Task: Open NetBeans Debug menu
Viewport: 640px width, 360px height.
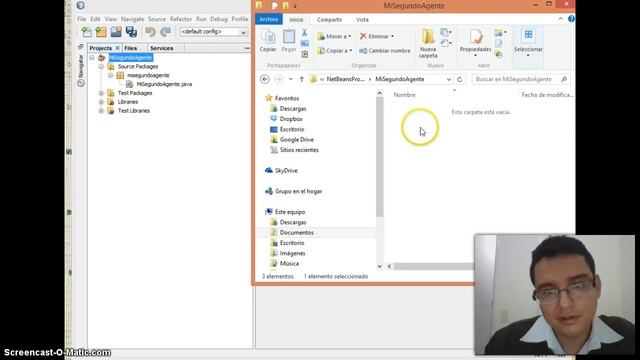Action: coord(219,19)
